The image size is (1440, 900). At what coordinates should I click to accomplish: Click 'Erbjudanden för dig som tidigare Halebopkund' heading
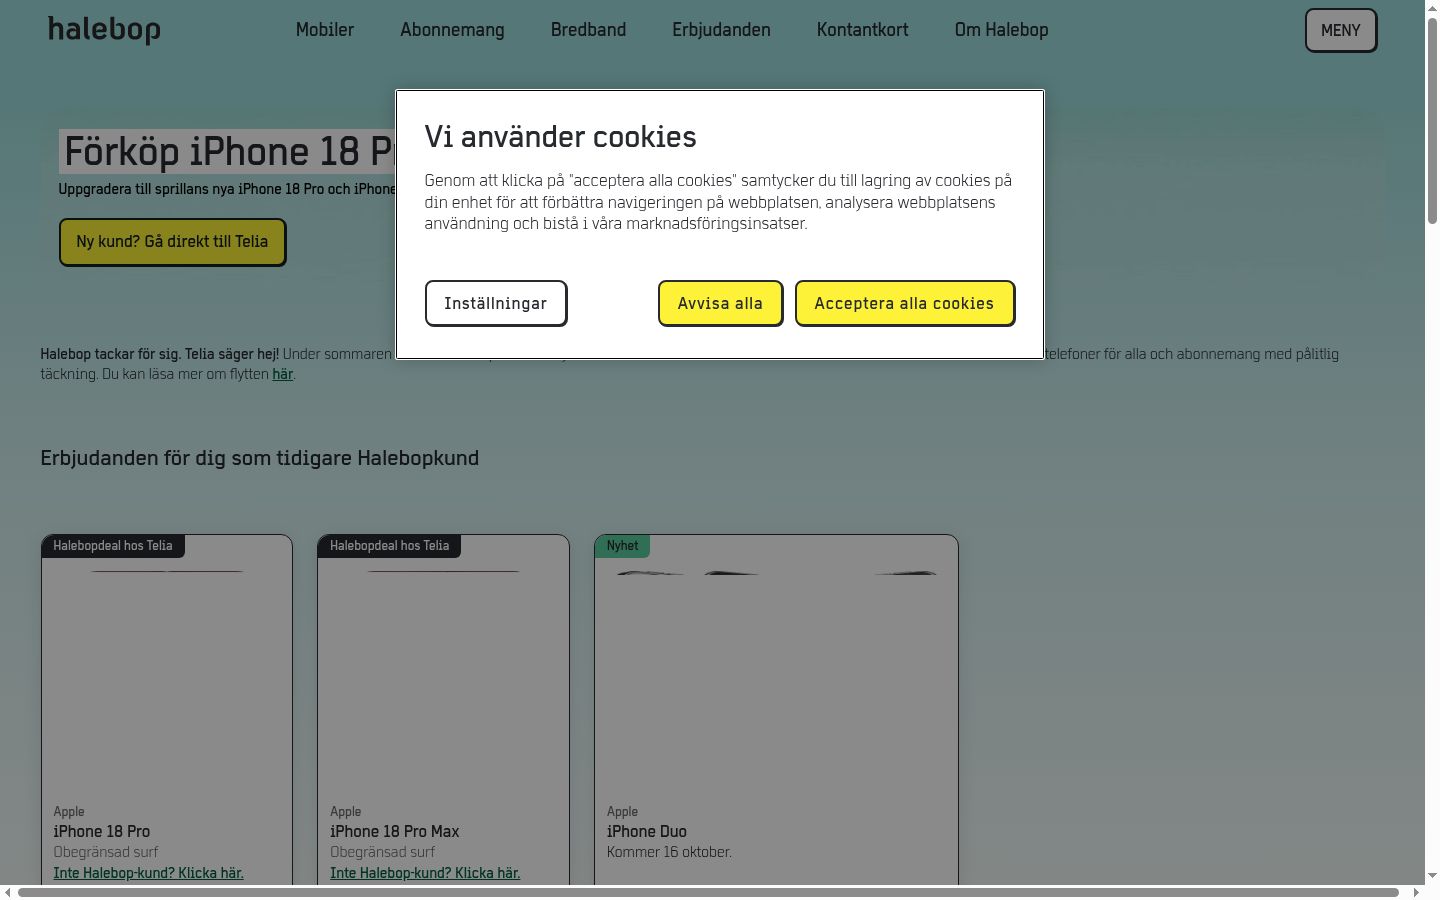(x=260, y=458)
